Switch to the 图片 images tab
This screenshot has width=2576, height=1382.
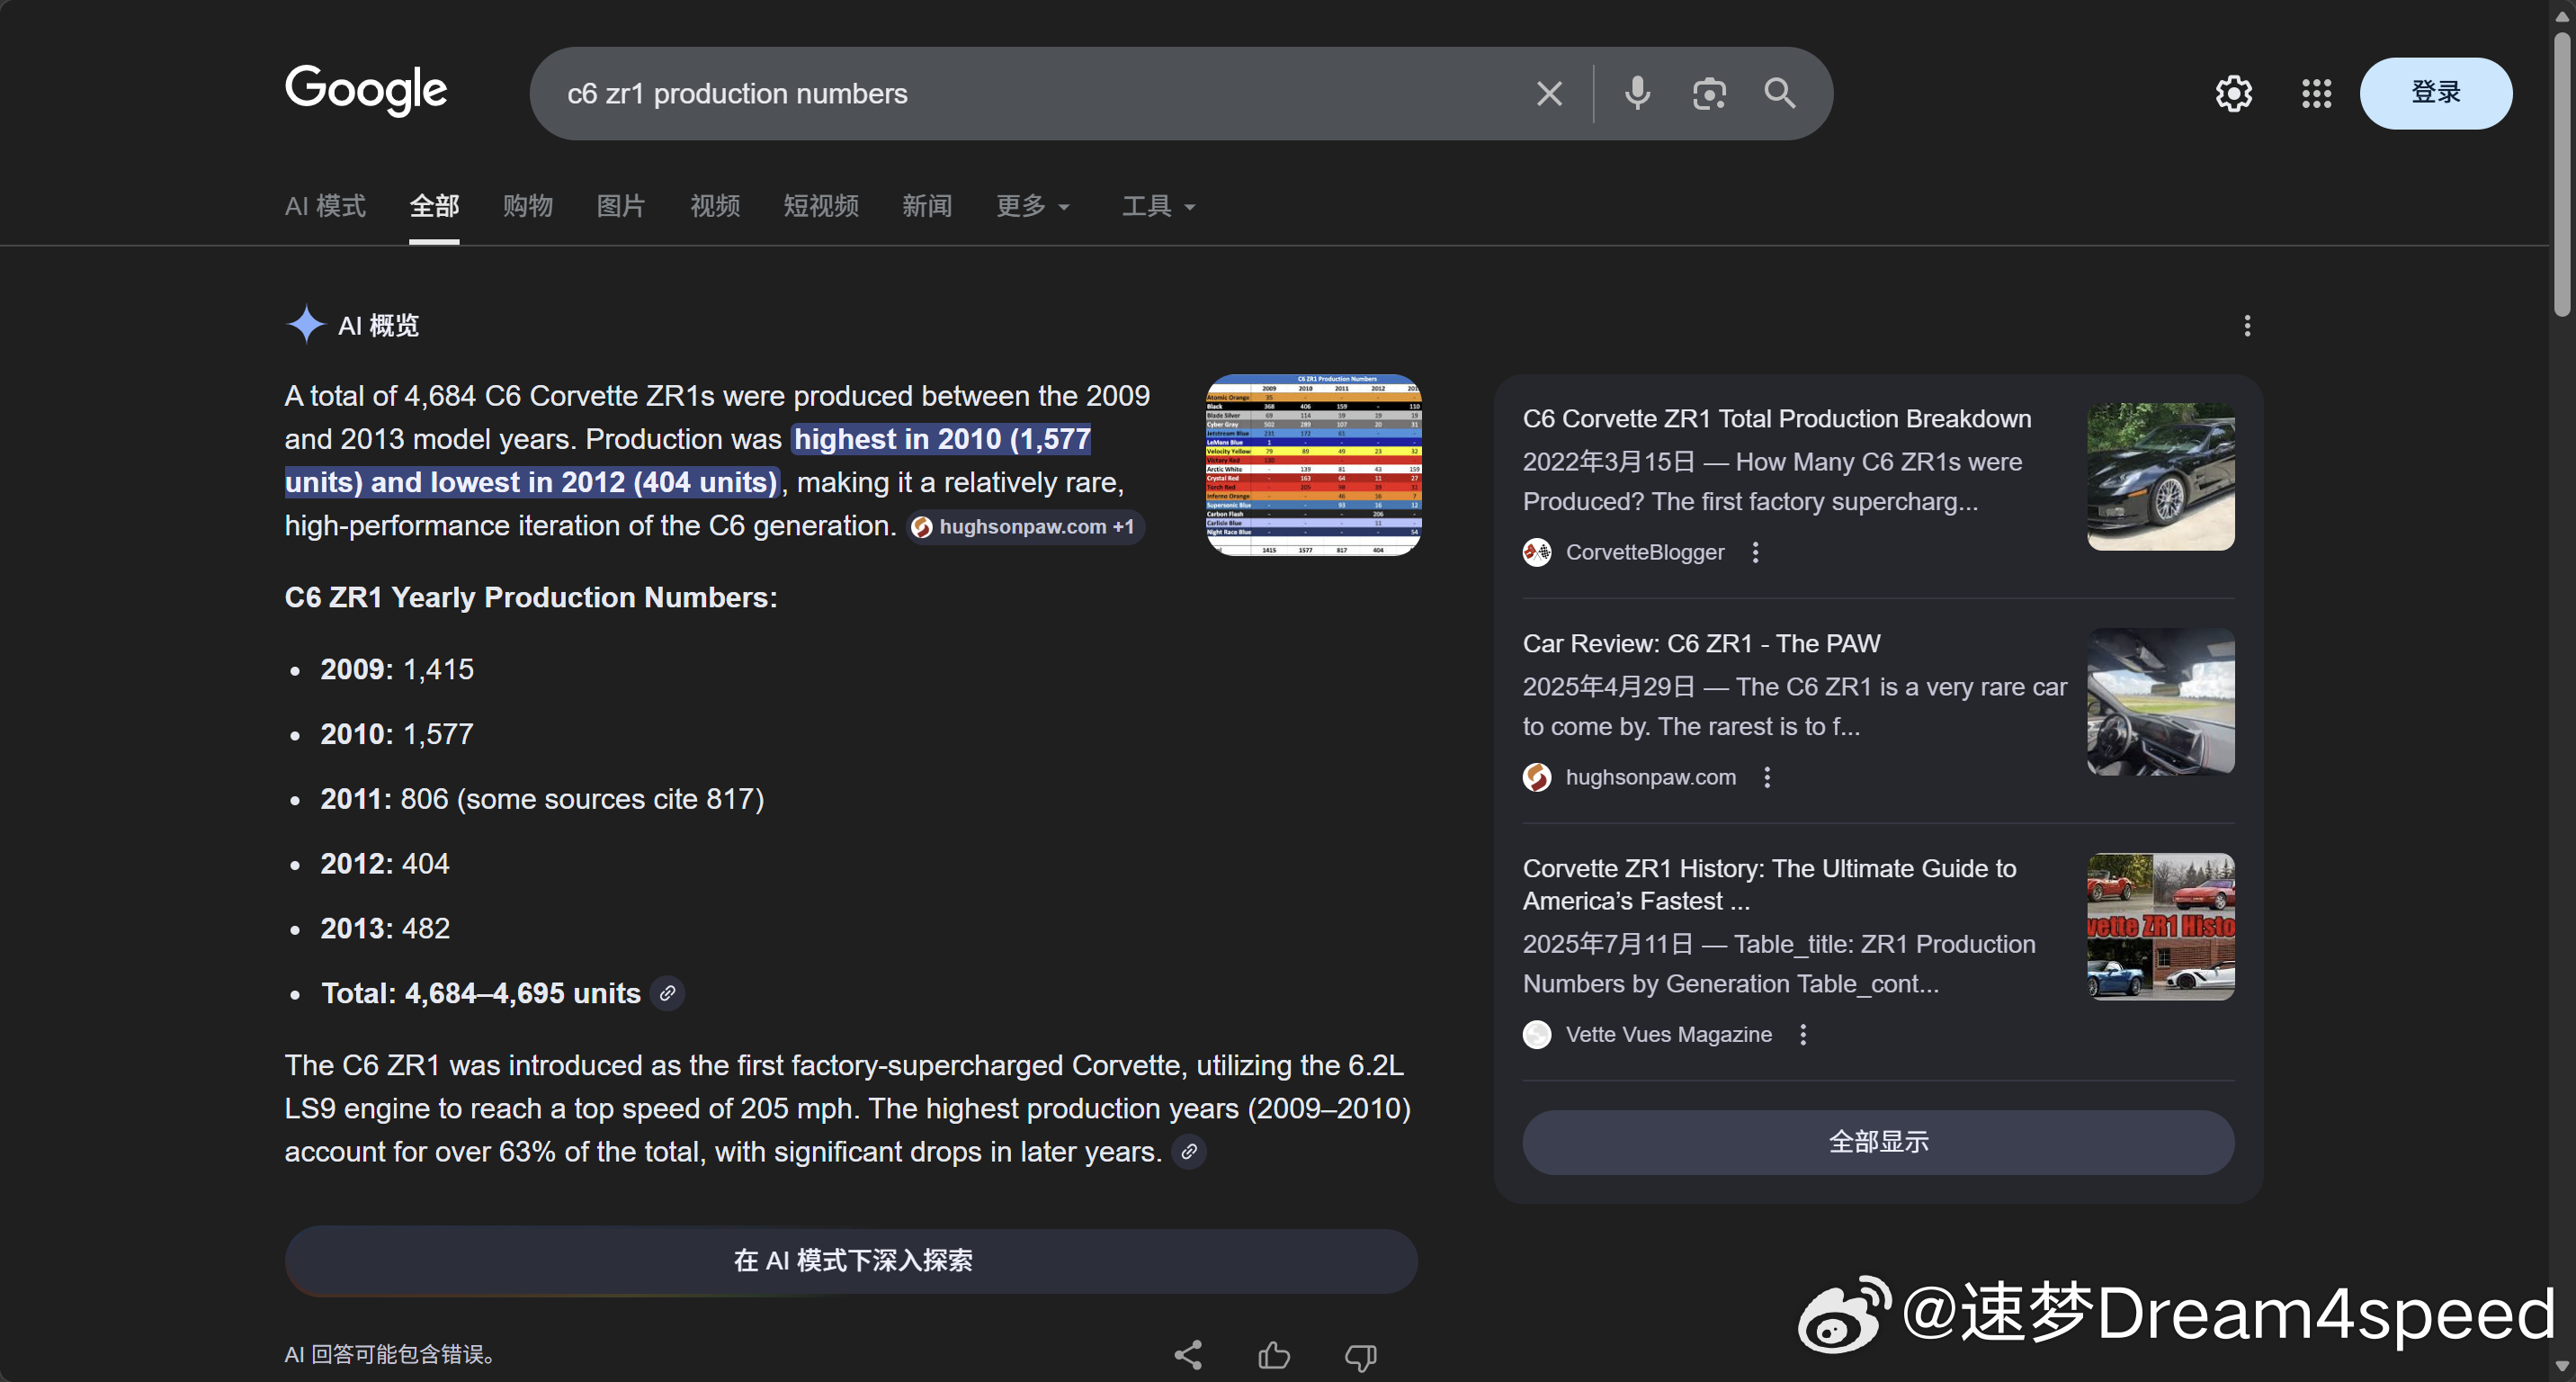point(621,206)
